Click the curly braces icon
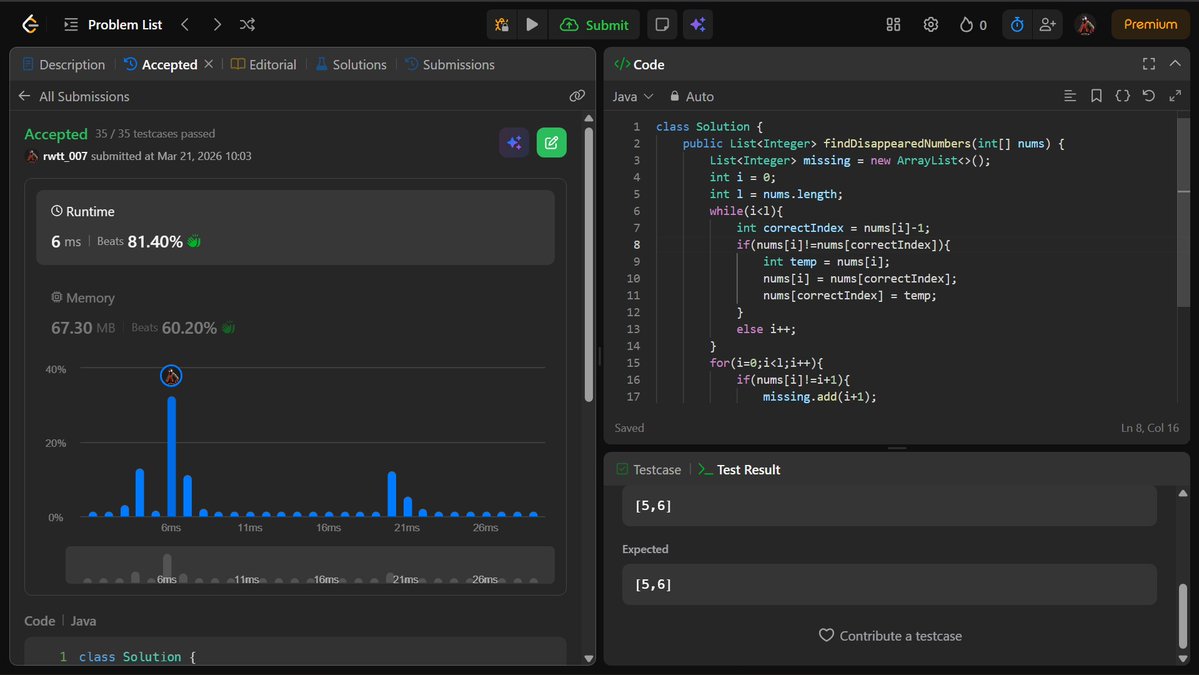Viewport: 1199px width, 675px height. coord(1123,96)
